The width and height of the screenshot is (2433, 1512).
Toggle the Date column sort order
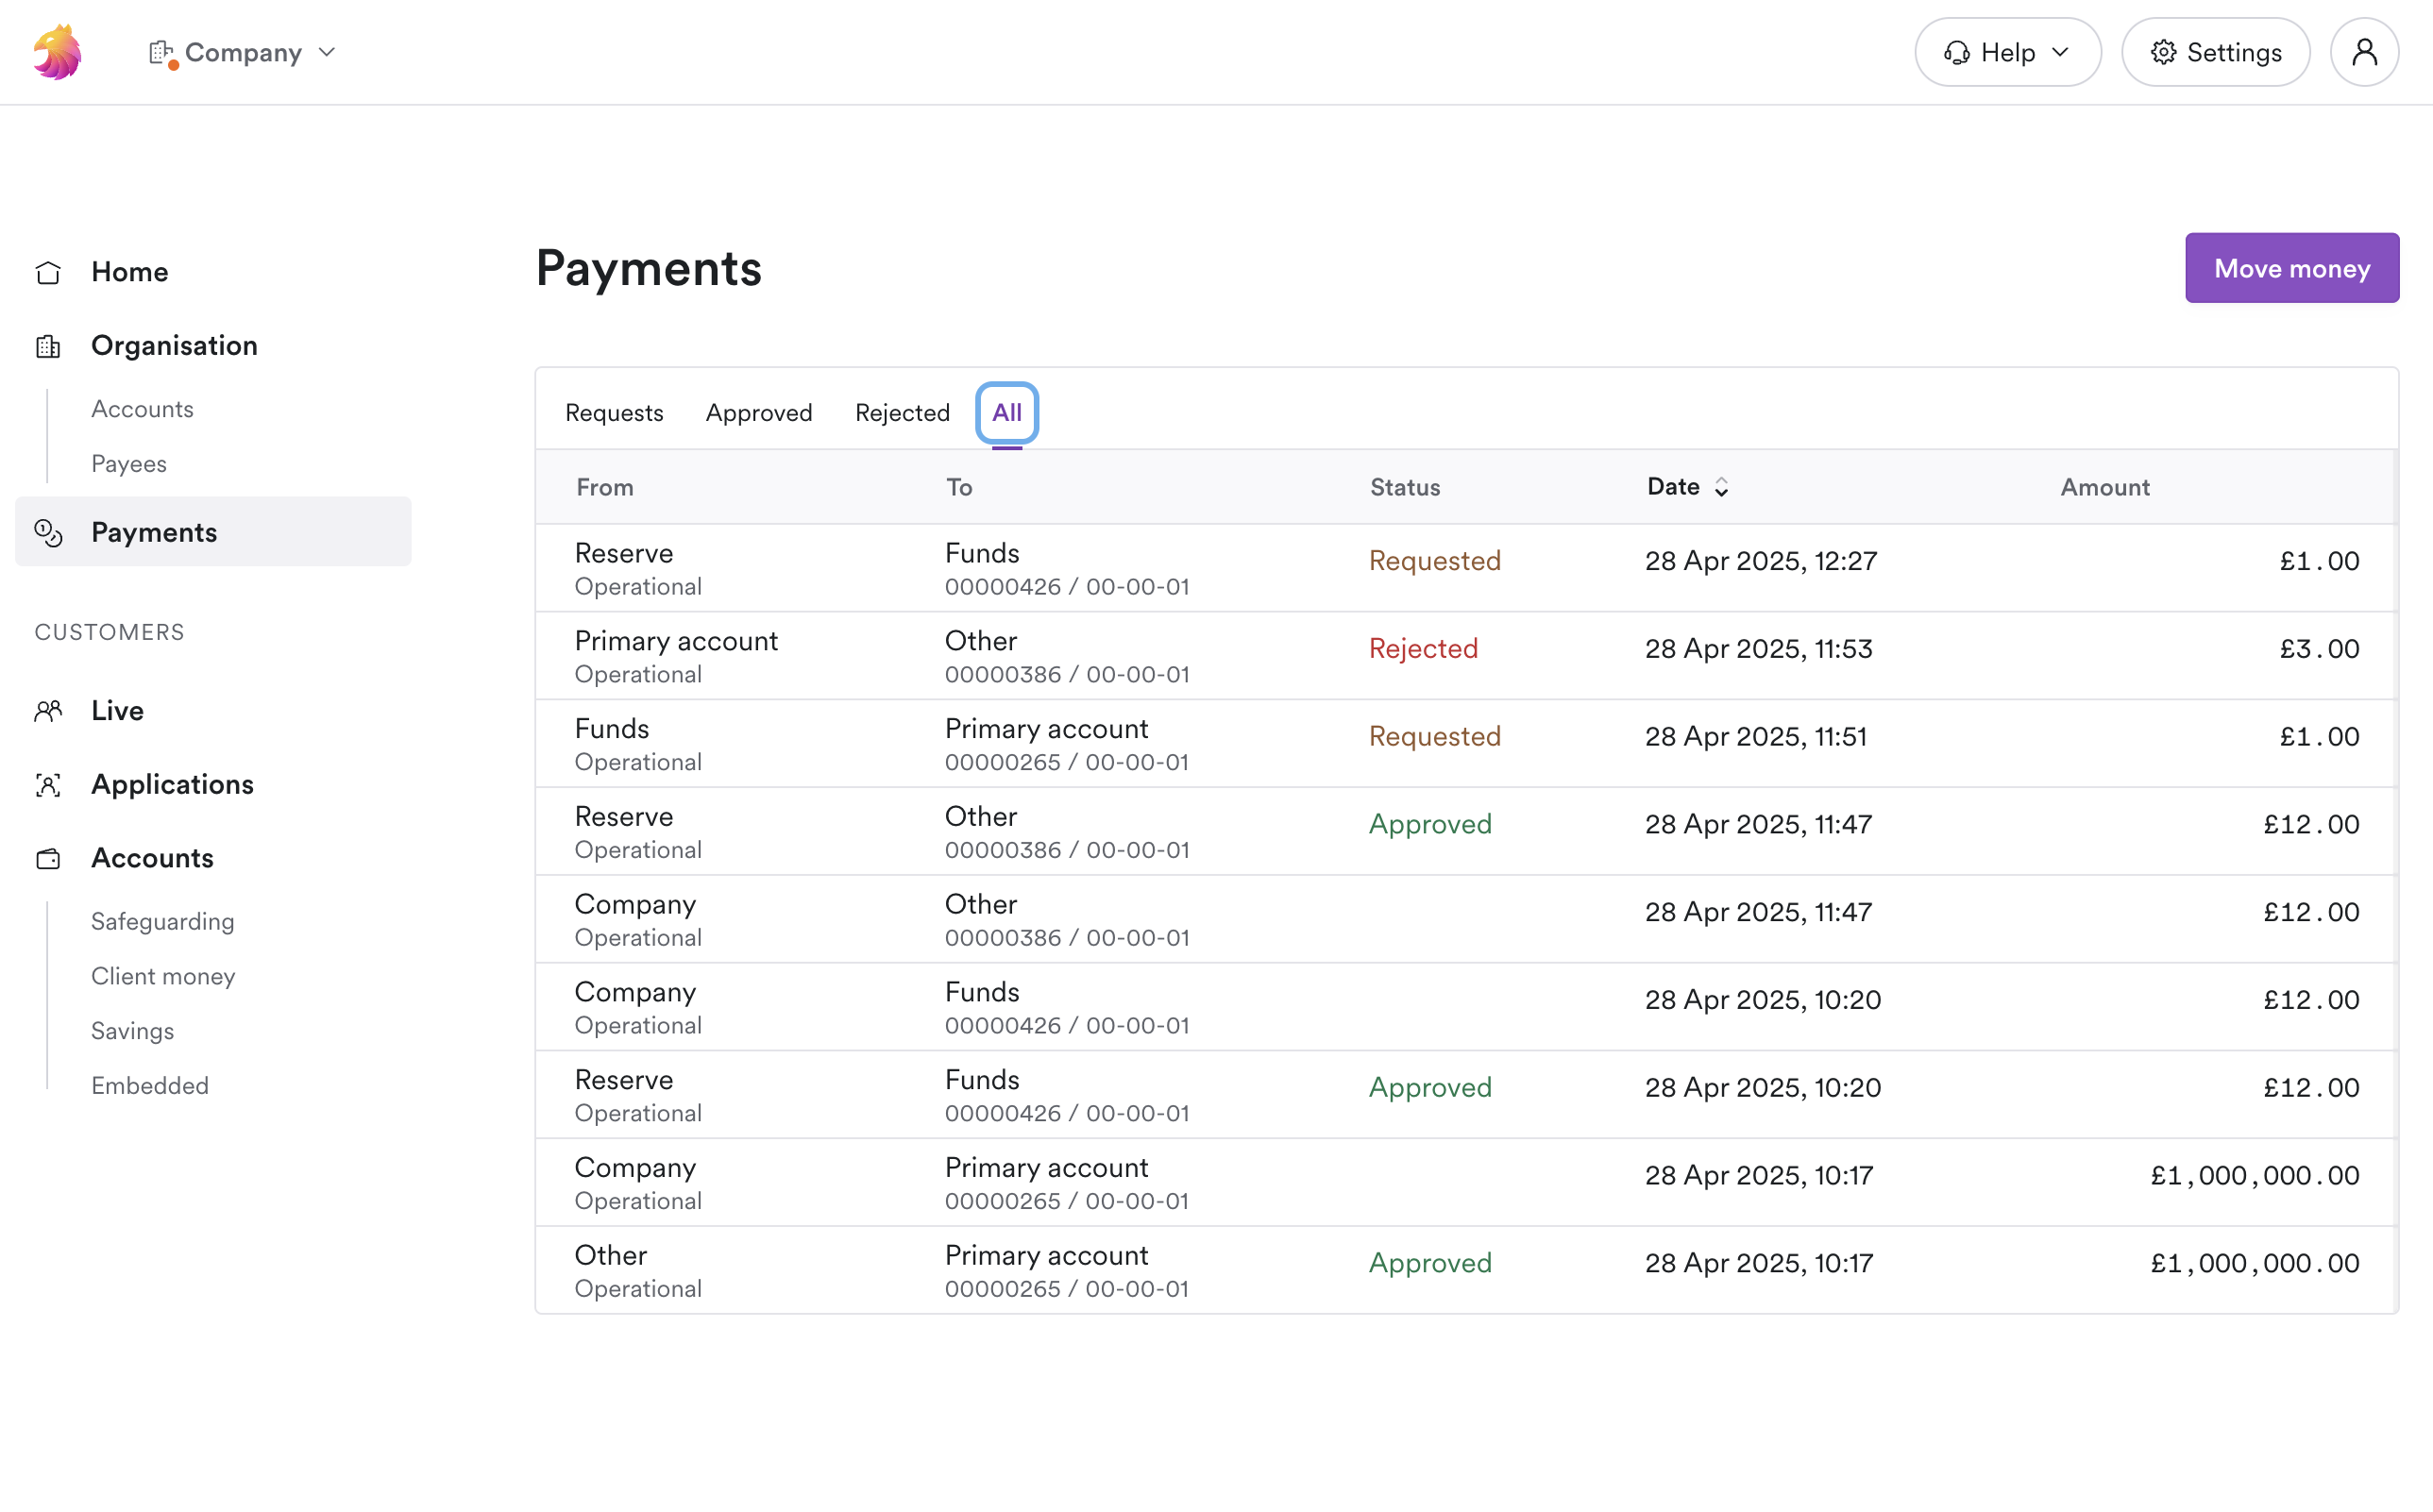(x=1721, y=487)
